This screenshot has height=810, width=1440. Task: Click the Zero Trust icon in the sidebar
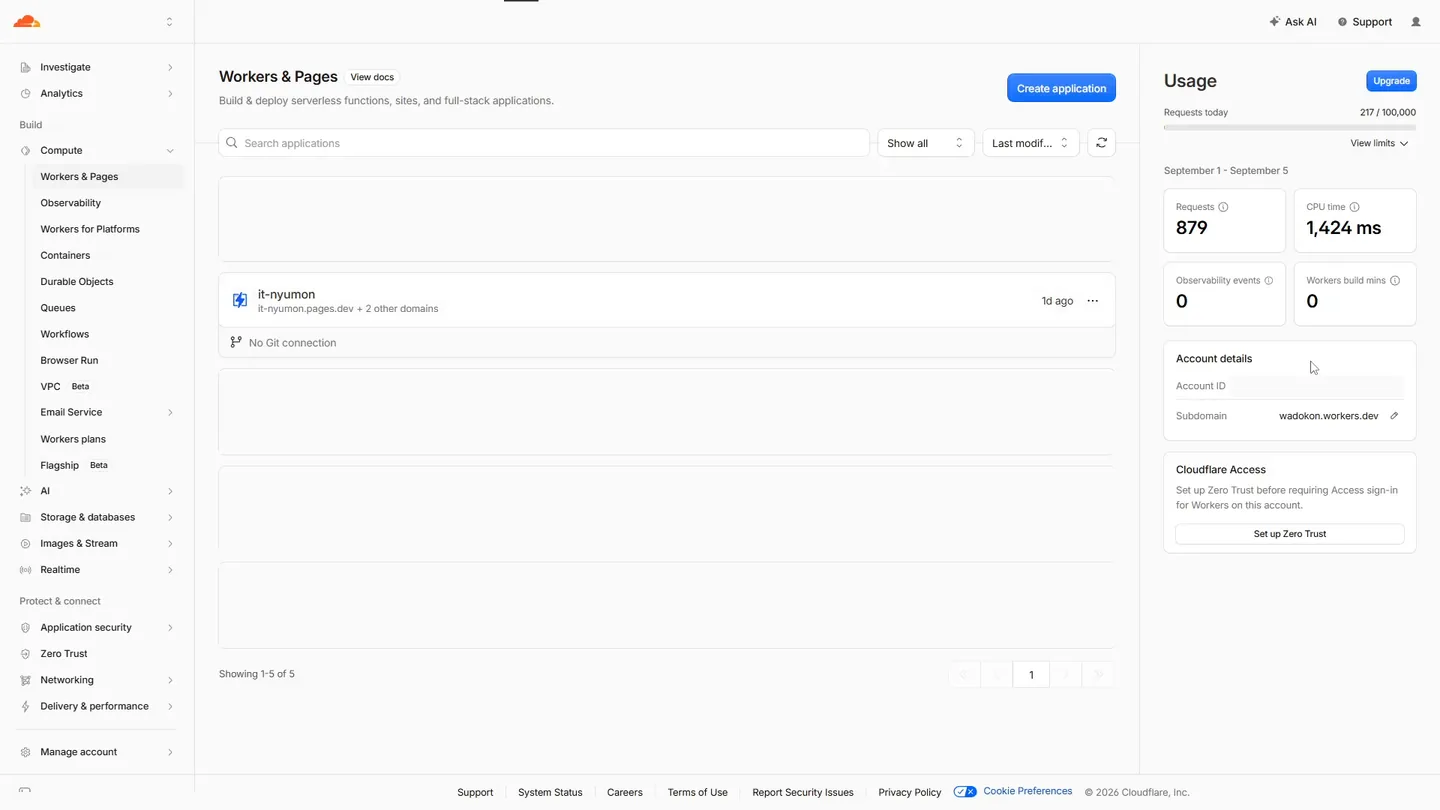(25, 654)
